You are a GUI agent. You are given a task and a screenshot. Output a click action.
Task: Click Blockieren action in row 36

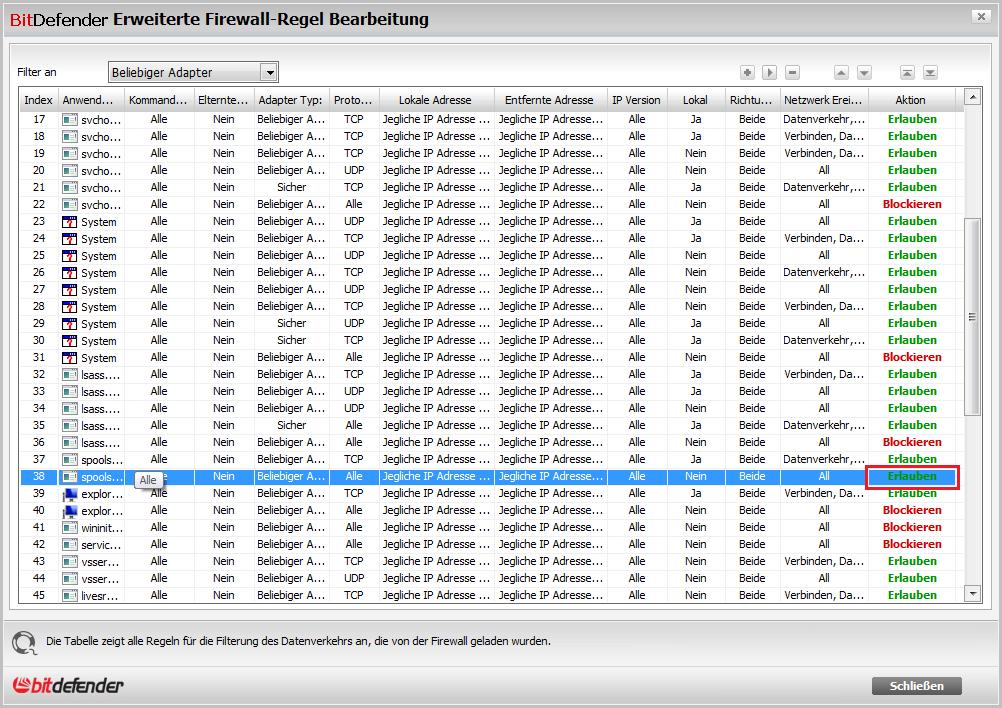click(912, 442)
